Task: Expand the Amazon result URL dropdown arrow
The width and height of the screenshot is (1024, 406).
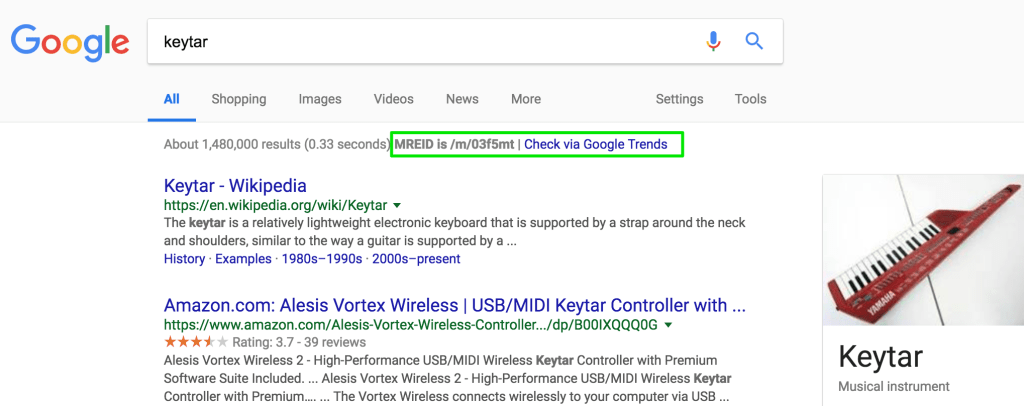Action: [x=668, y=325]
